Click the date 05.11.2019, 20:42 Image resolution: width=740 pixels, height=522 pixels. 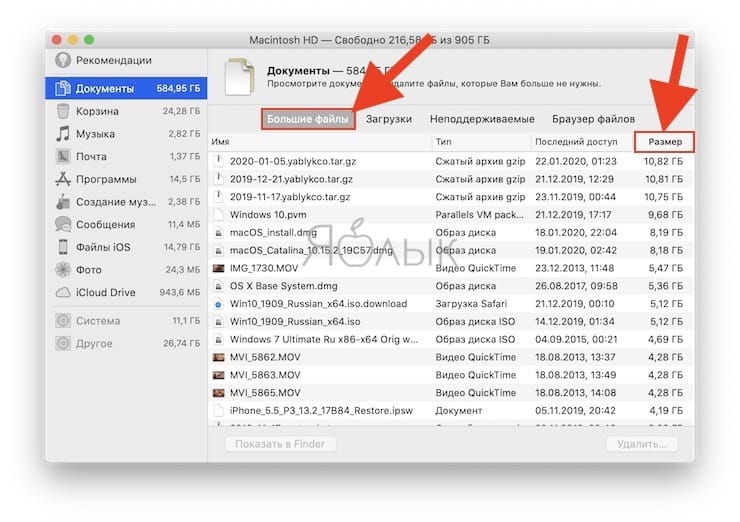point(575,411)
